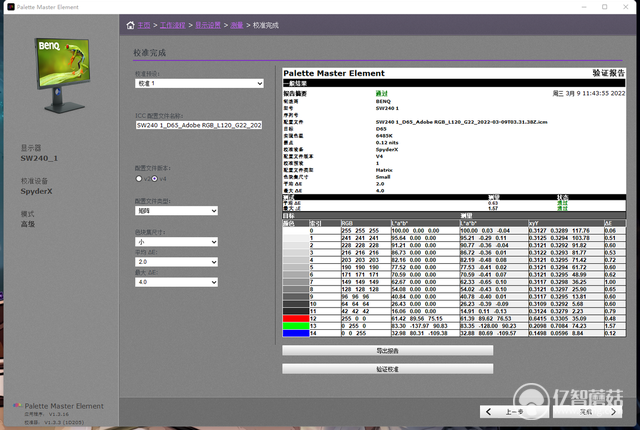Finish with the 完成 button
The width and height of the screenshot is (640, 430).
pyautogui.click(x=587, y=412)
